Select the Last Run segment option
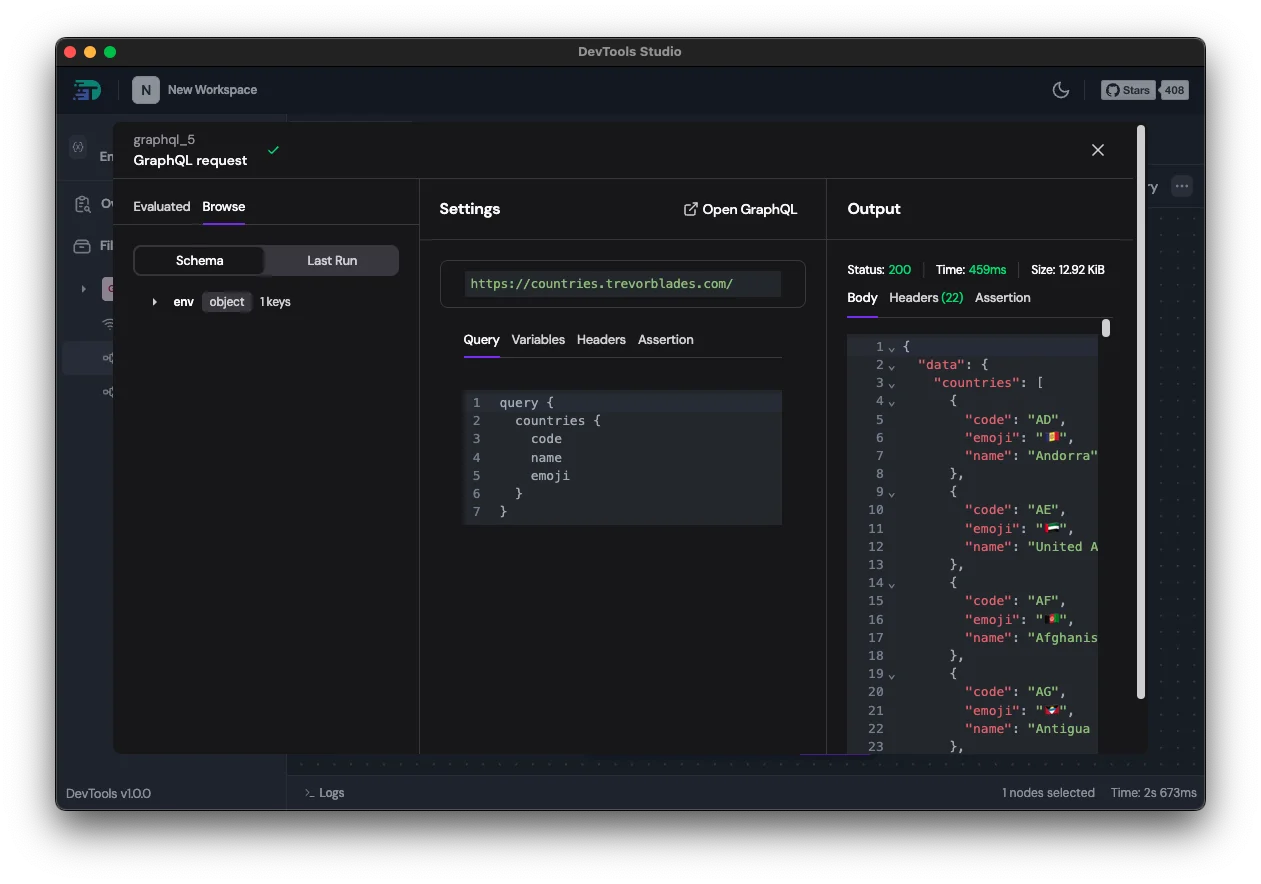This screenshot has height=884, width=1261. point(332,260)
